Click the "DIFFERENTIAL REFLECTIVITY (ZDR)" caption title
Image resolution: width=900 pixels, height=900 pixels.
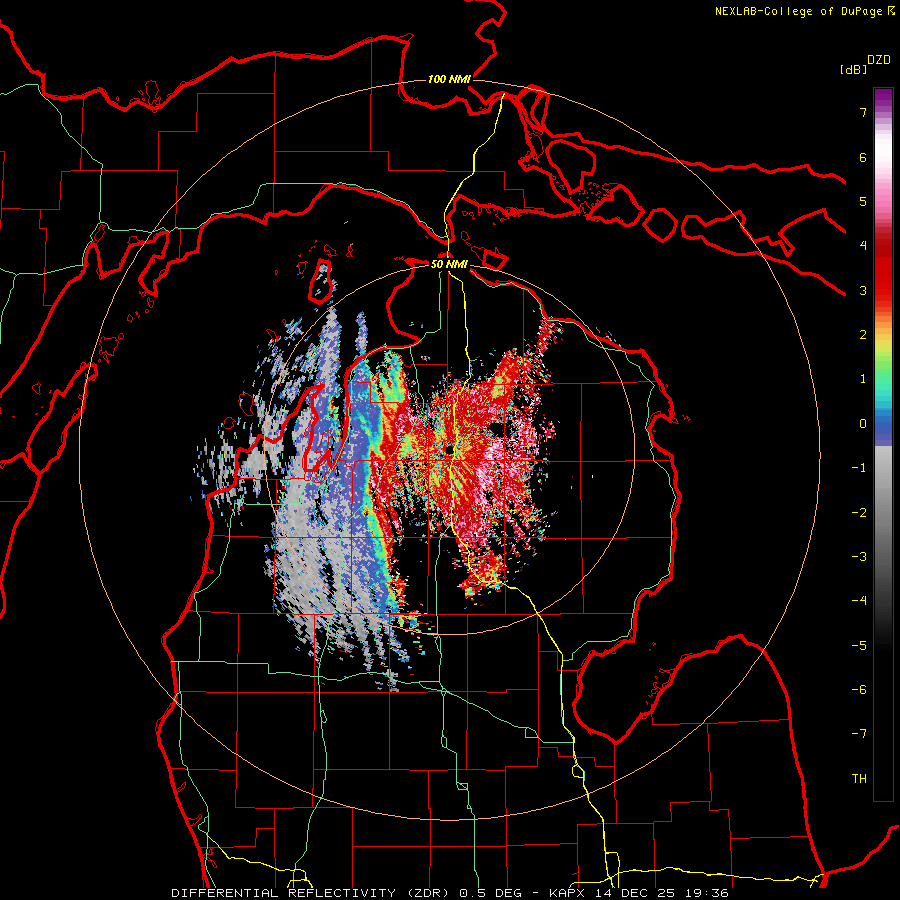(312, 893)
